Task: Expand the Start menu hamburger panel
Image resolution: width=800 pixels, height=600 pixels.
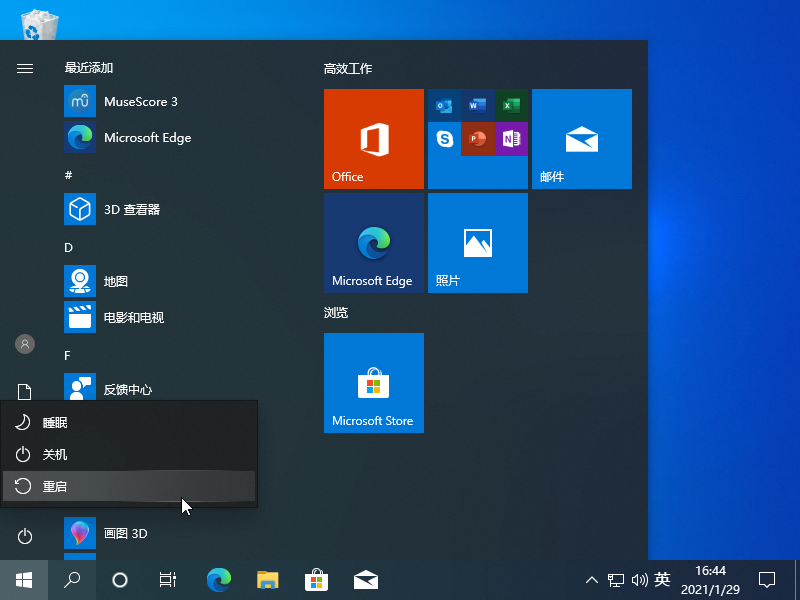Action: [x=24, y=69]
